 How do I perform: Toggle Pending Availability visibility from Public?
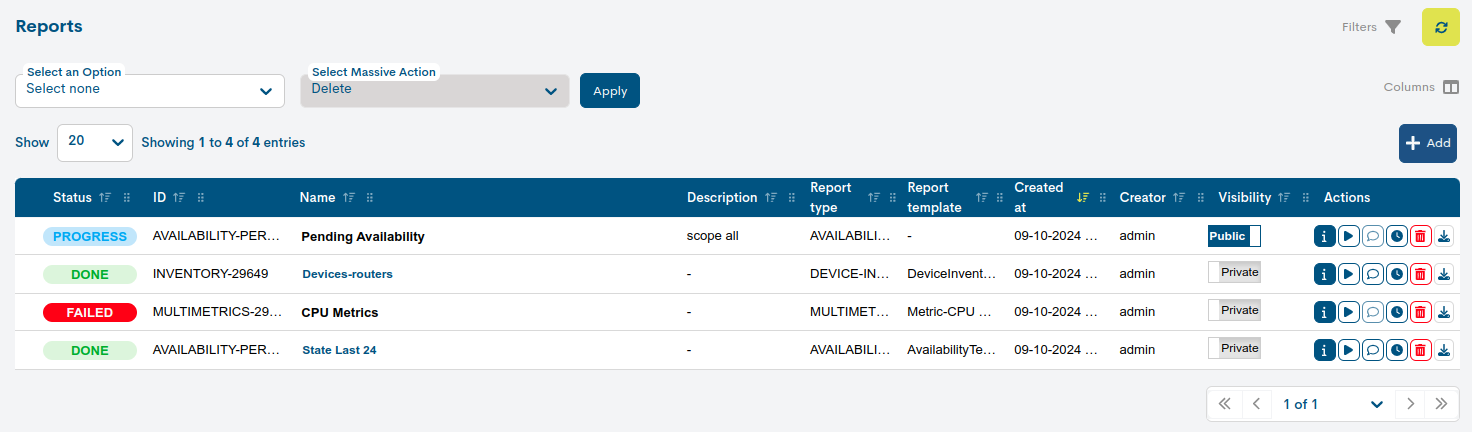(1234, 237)
